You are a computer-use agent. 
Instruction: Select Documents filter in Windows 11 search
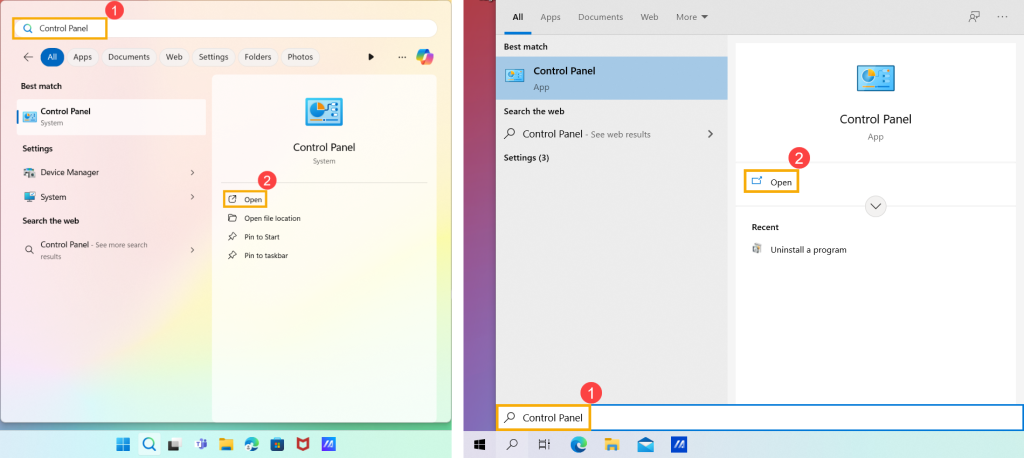tap(129, 57)
